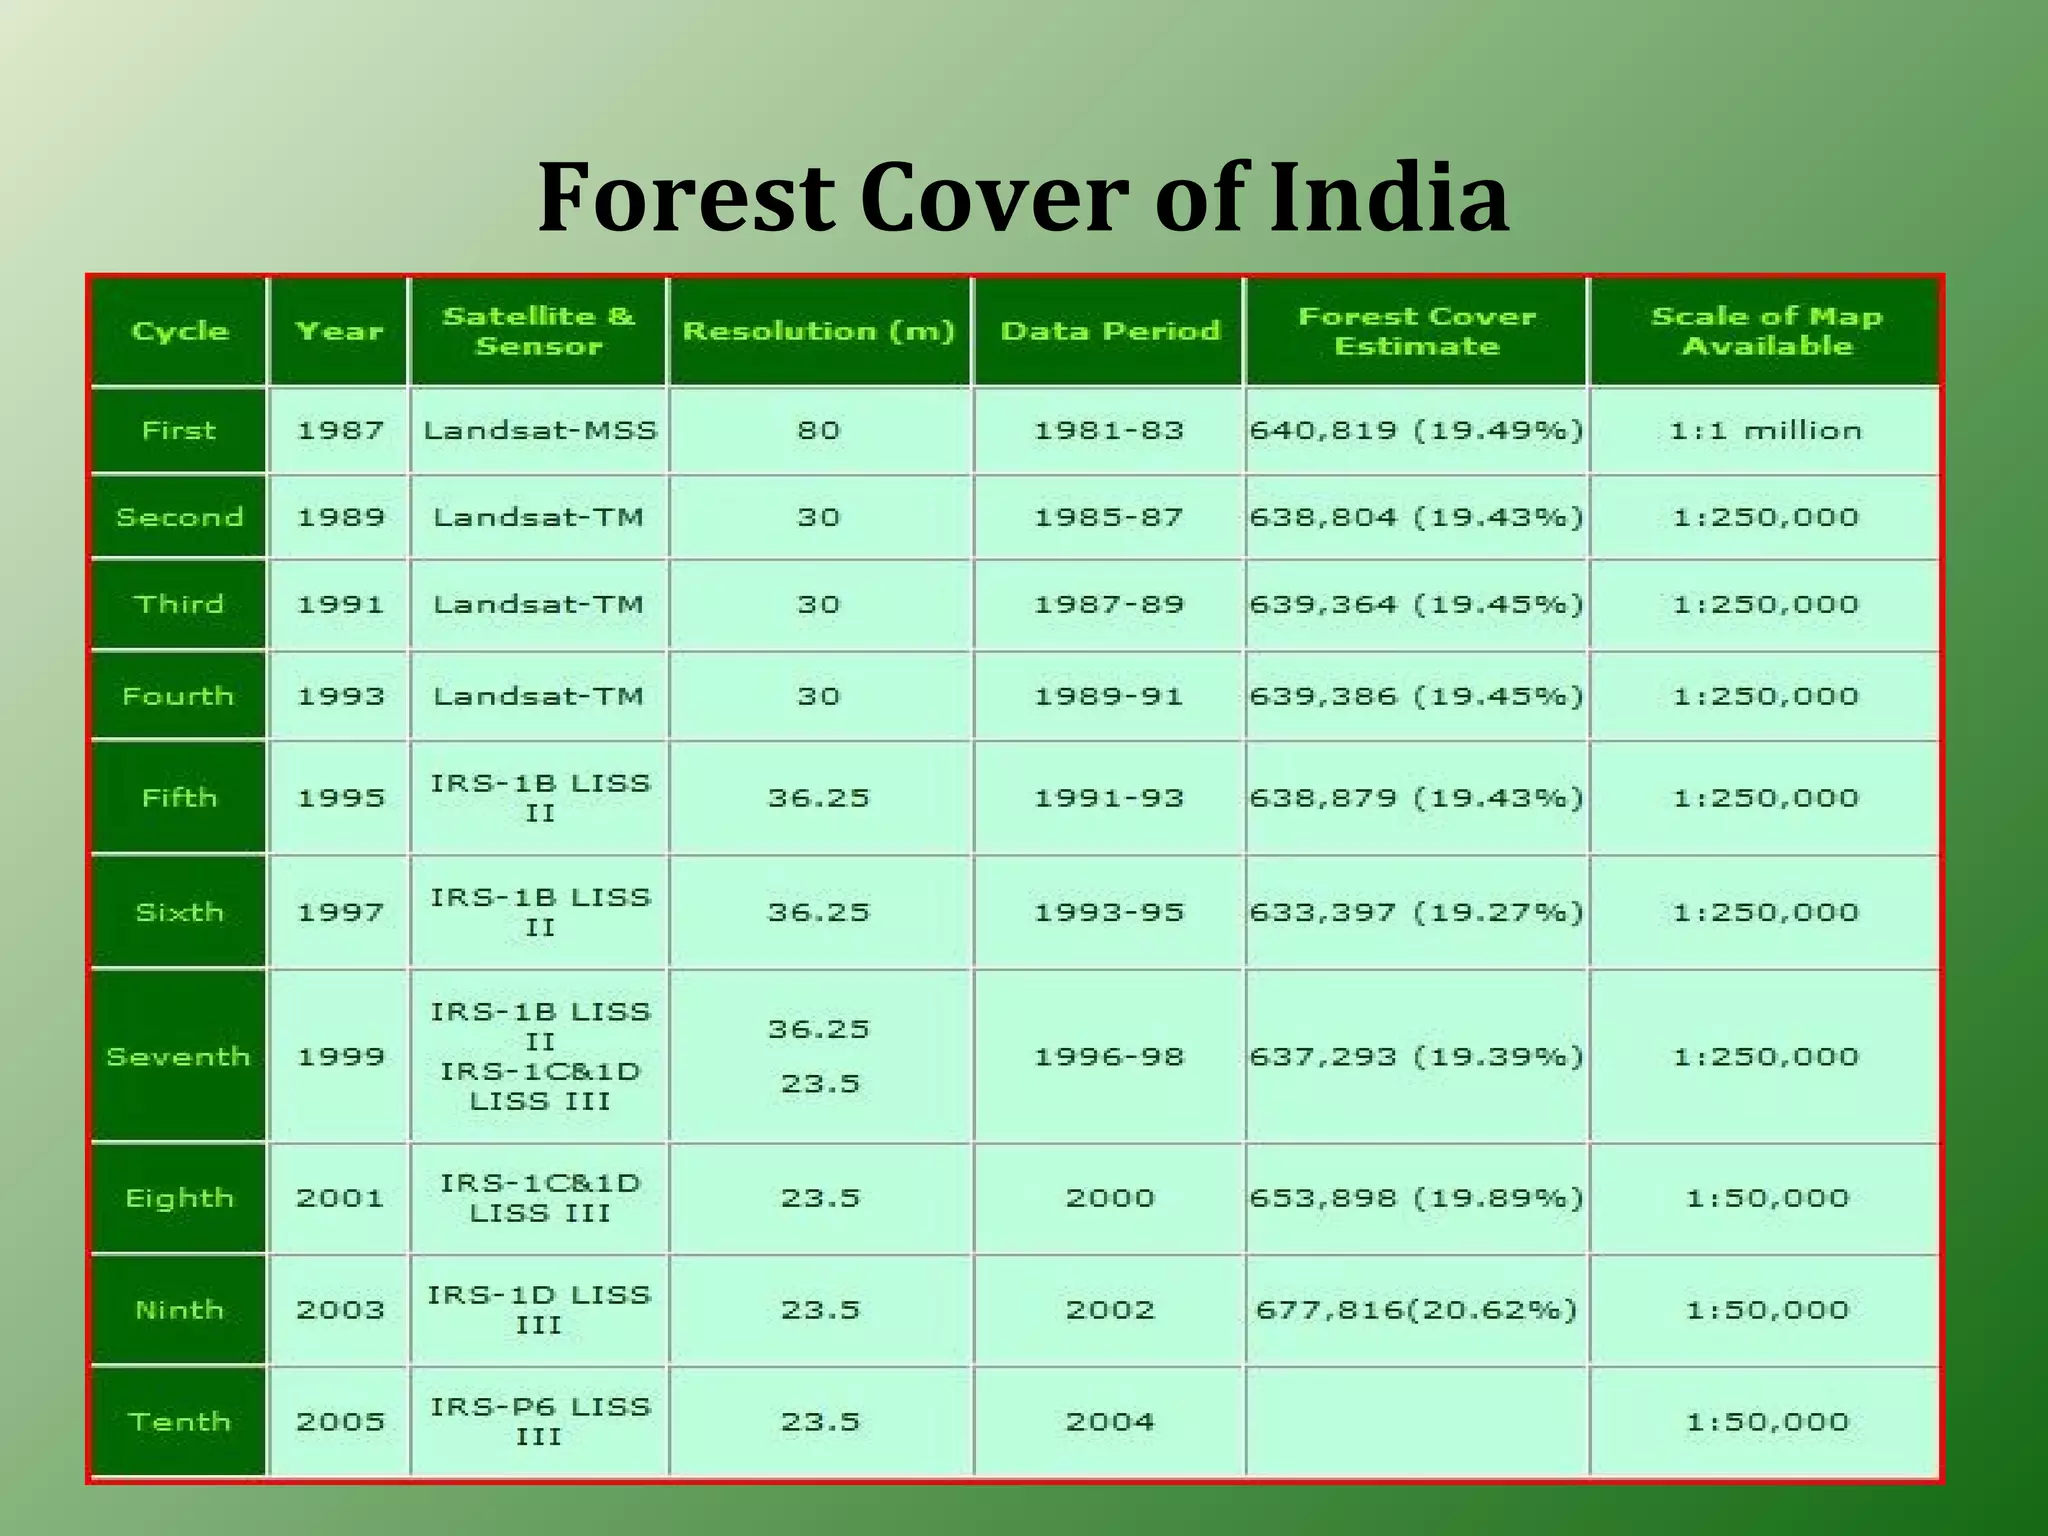Image resolution: width=2048 pixels, height=1536 pixels.
Task: Select the "Fifth" cycle cell
Action: pos(180,798)
